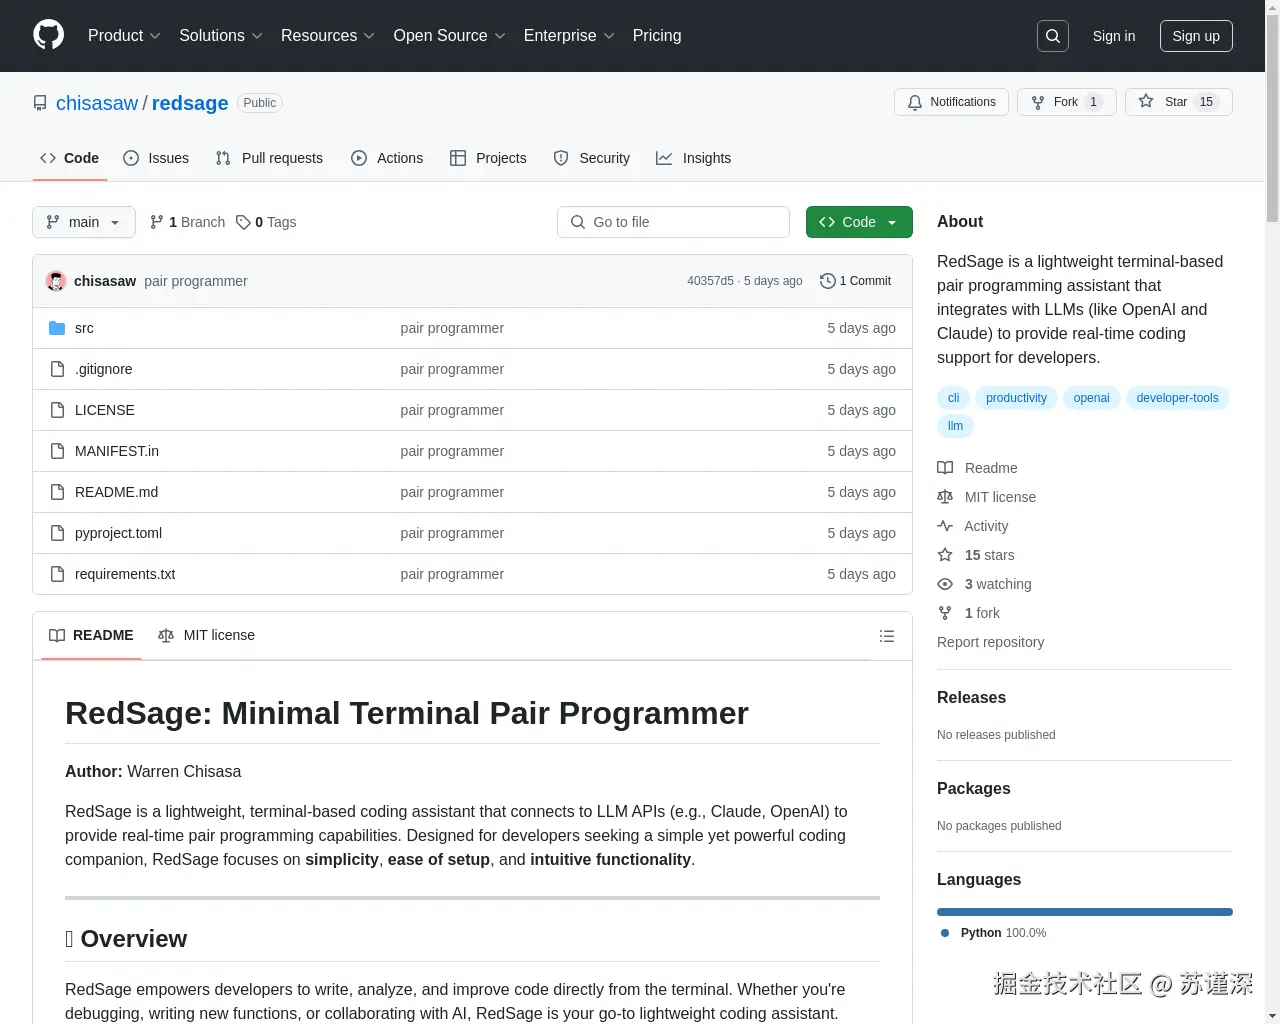
Task: Click the Python language percentage bar
Action: click(1085, 911)
